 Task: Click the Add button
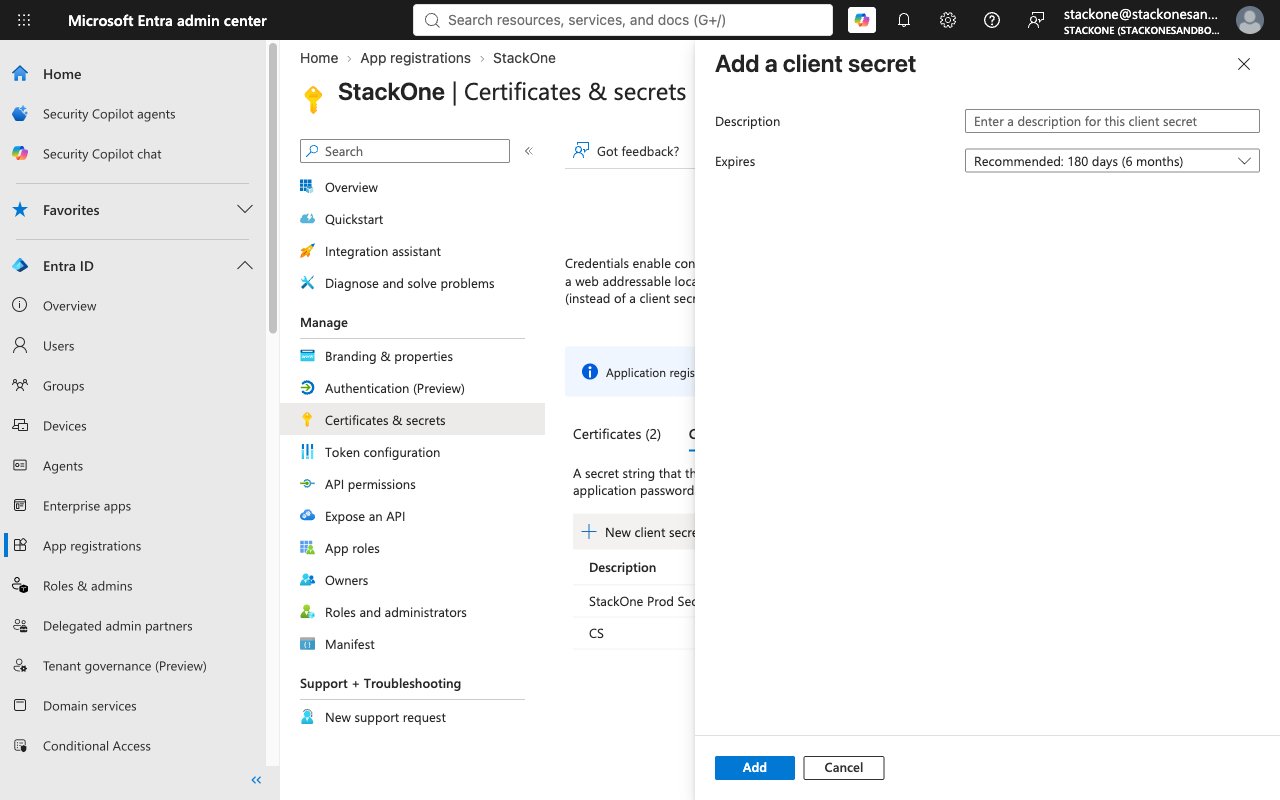point(755,768)
